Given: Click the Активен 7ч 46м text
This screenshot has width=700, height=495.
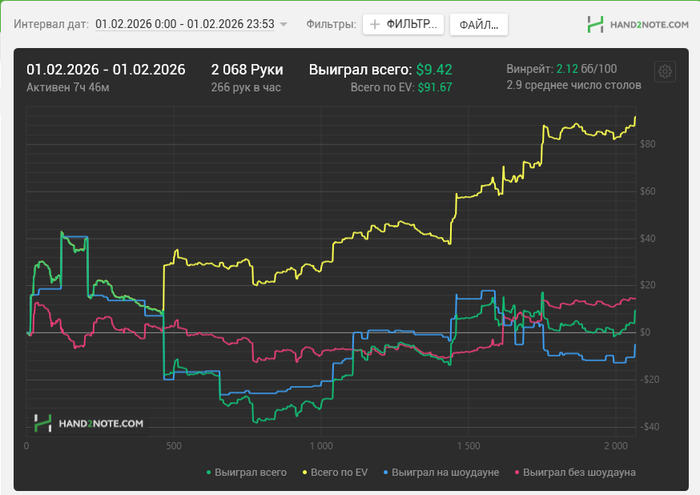Looking at the screenshot, I should [x=68, y=87].
